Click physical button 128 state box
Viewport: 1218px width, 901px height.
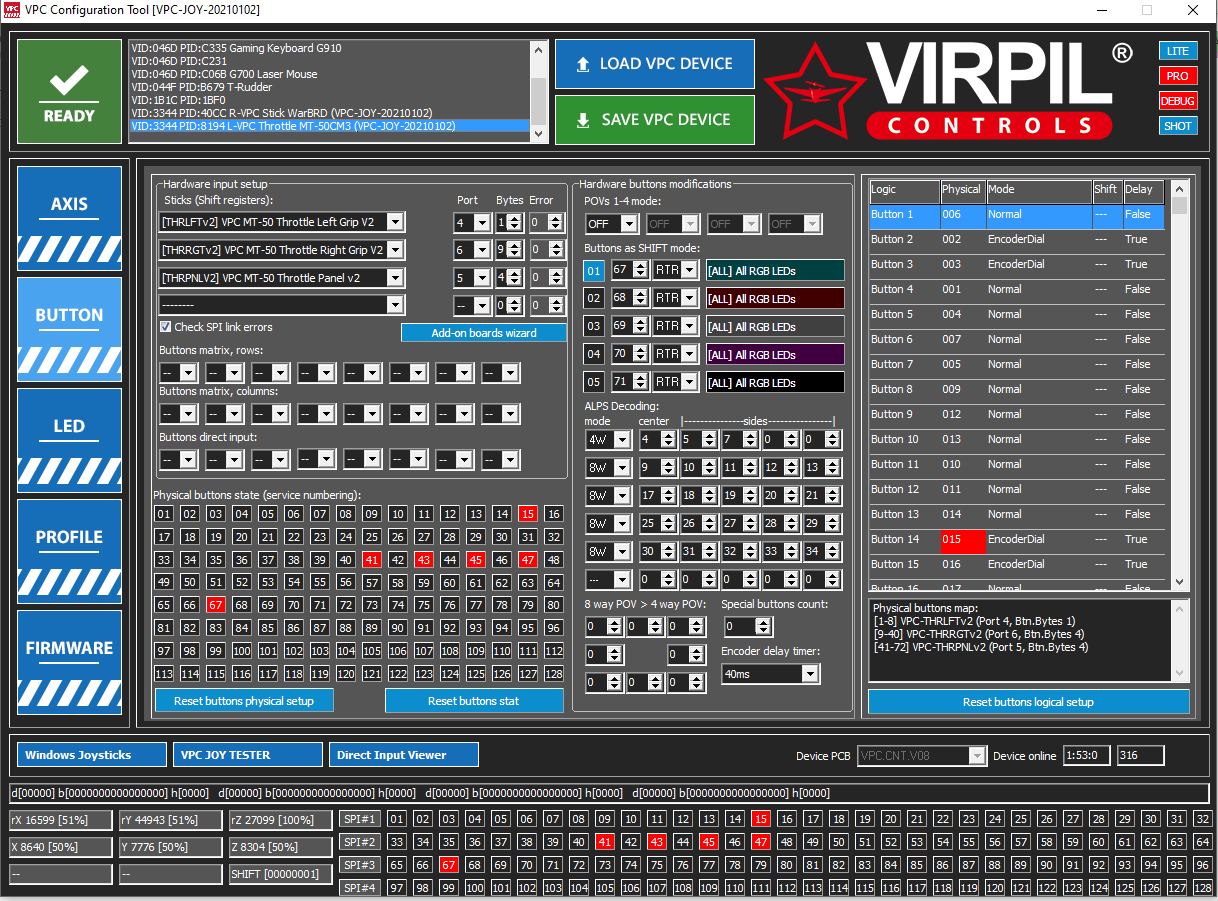[554, 674]
